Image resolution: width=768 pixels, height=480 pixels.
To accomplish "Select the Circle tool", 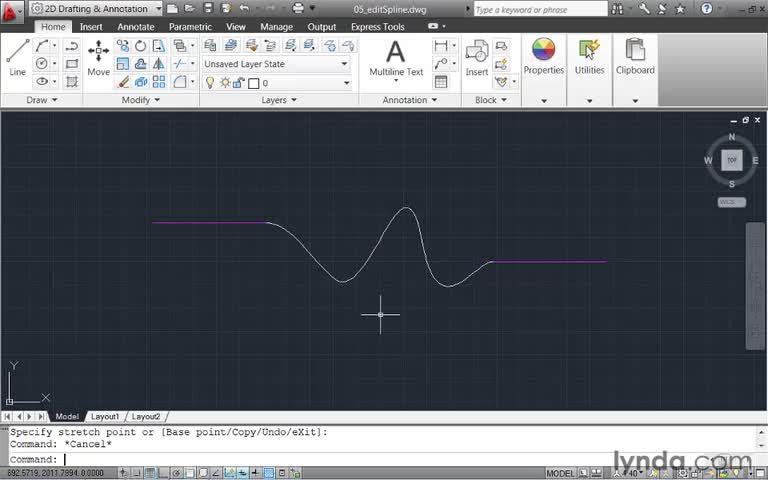I will (x=42, y=64).
